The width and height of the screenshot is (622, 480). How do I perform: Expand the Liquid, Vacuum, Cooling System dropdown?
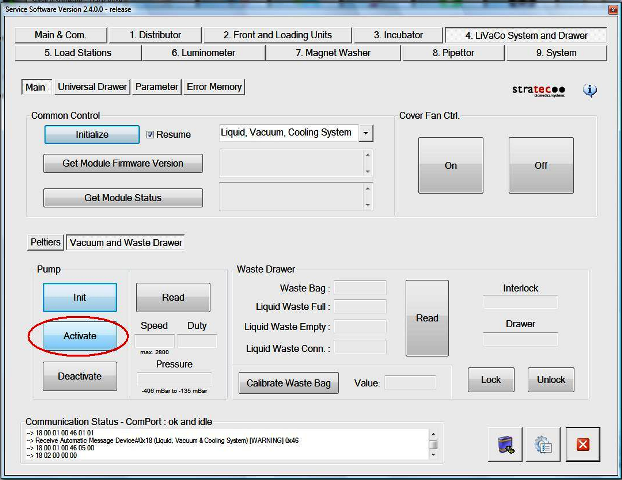point(366,133)
